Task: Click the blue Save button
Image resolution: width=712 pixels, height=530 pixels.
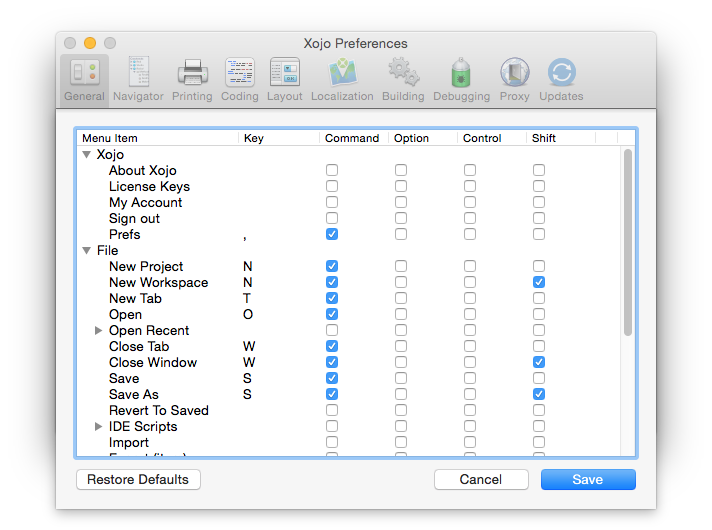Action: coord(588,480)
